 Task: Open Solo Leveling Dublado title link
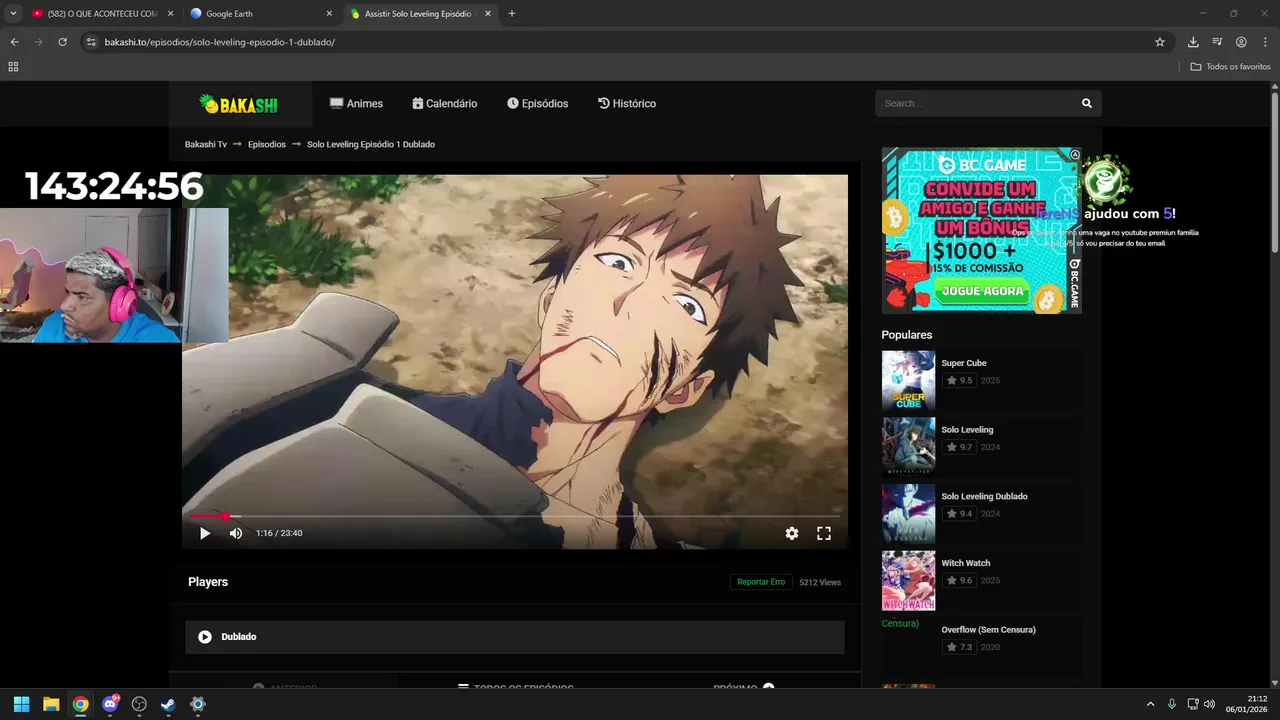984,497
